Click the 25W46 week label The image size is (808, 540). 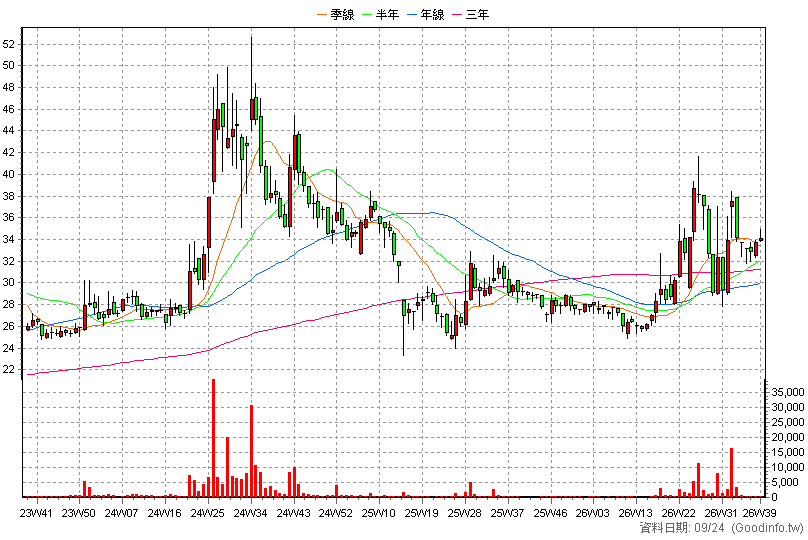coord(550,513)
